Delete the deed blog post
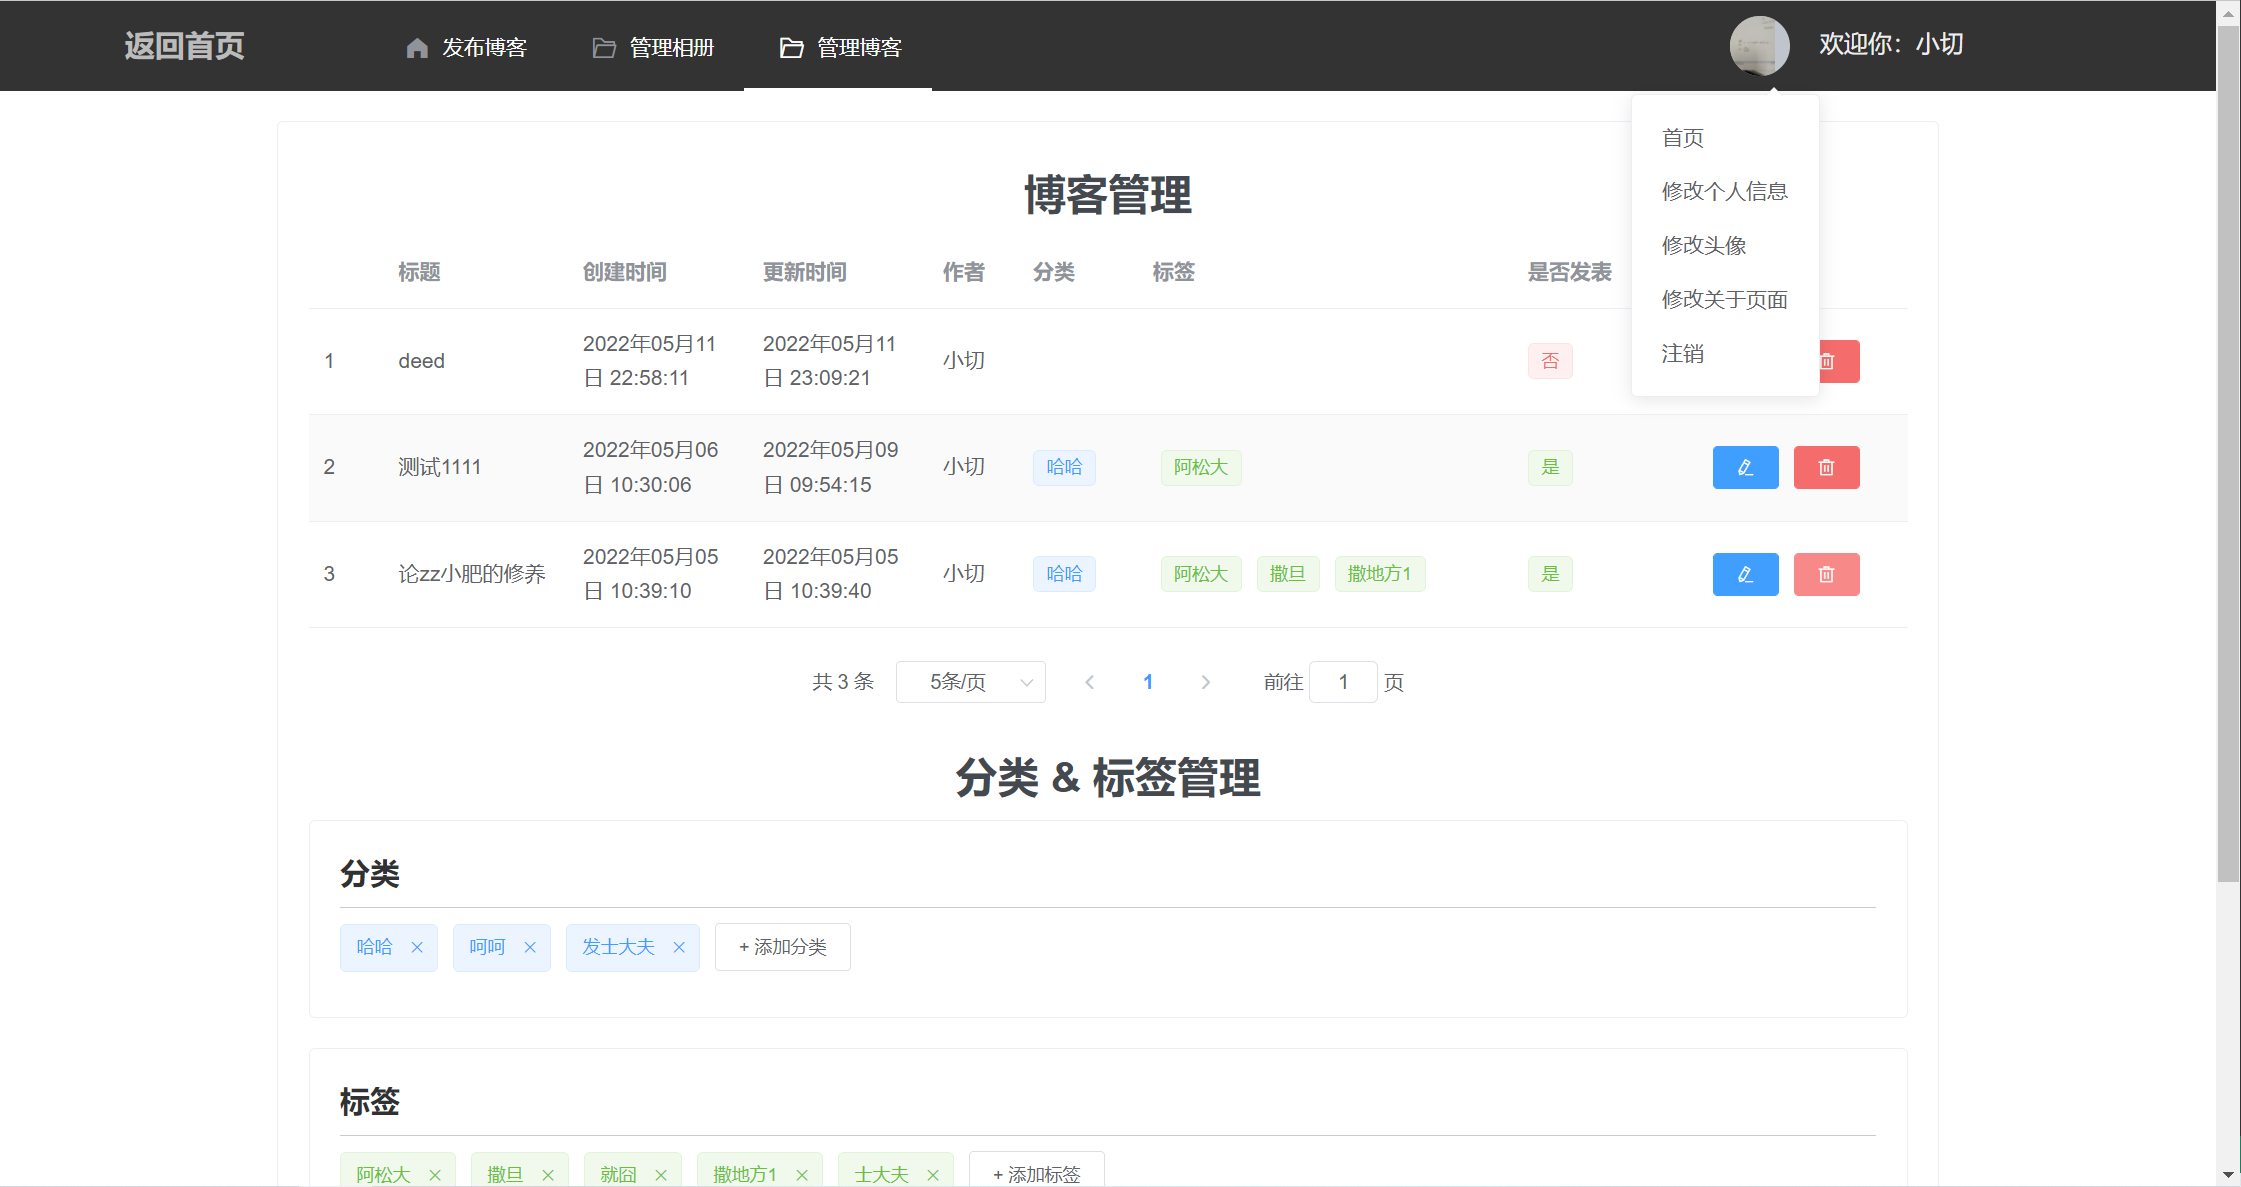The height and width of the screenshot is (1187, 2241). pos(1838,361)
